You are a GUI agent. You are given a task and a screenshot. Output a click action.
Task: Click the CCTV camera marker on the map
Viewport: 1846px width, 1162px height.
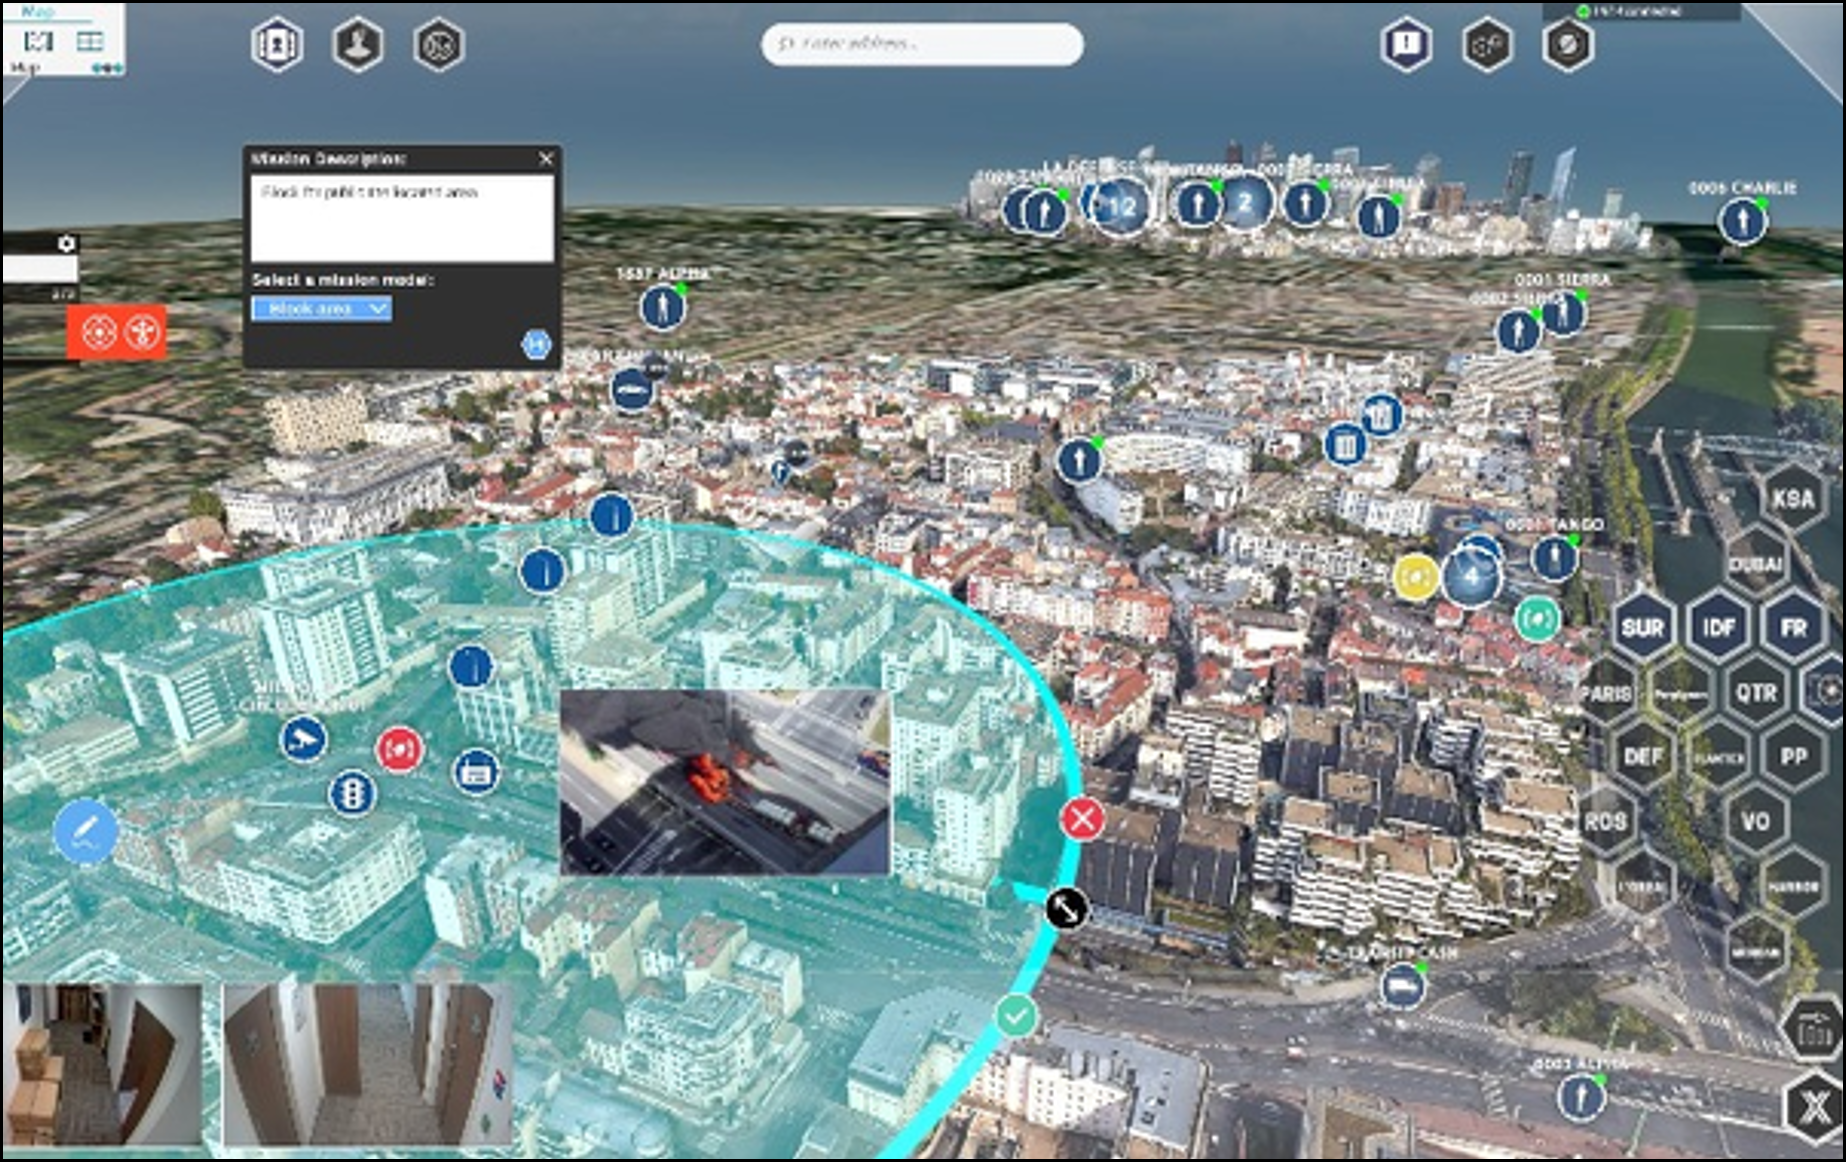[302, 739]
